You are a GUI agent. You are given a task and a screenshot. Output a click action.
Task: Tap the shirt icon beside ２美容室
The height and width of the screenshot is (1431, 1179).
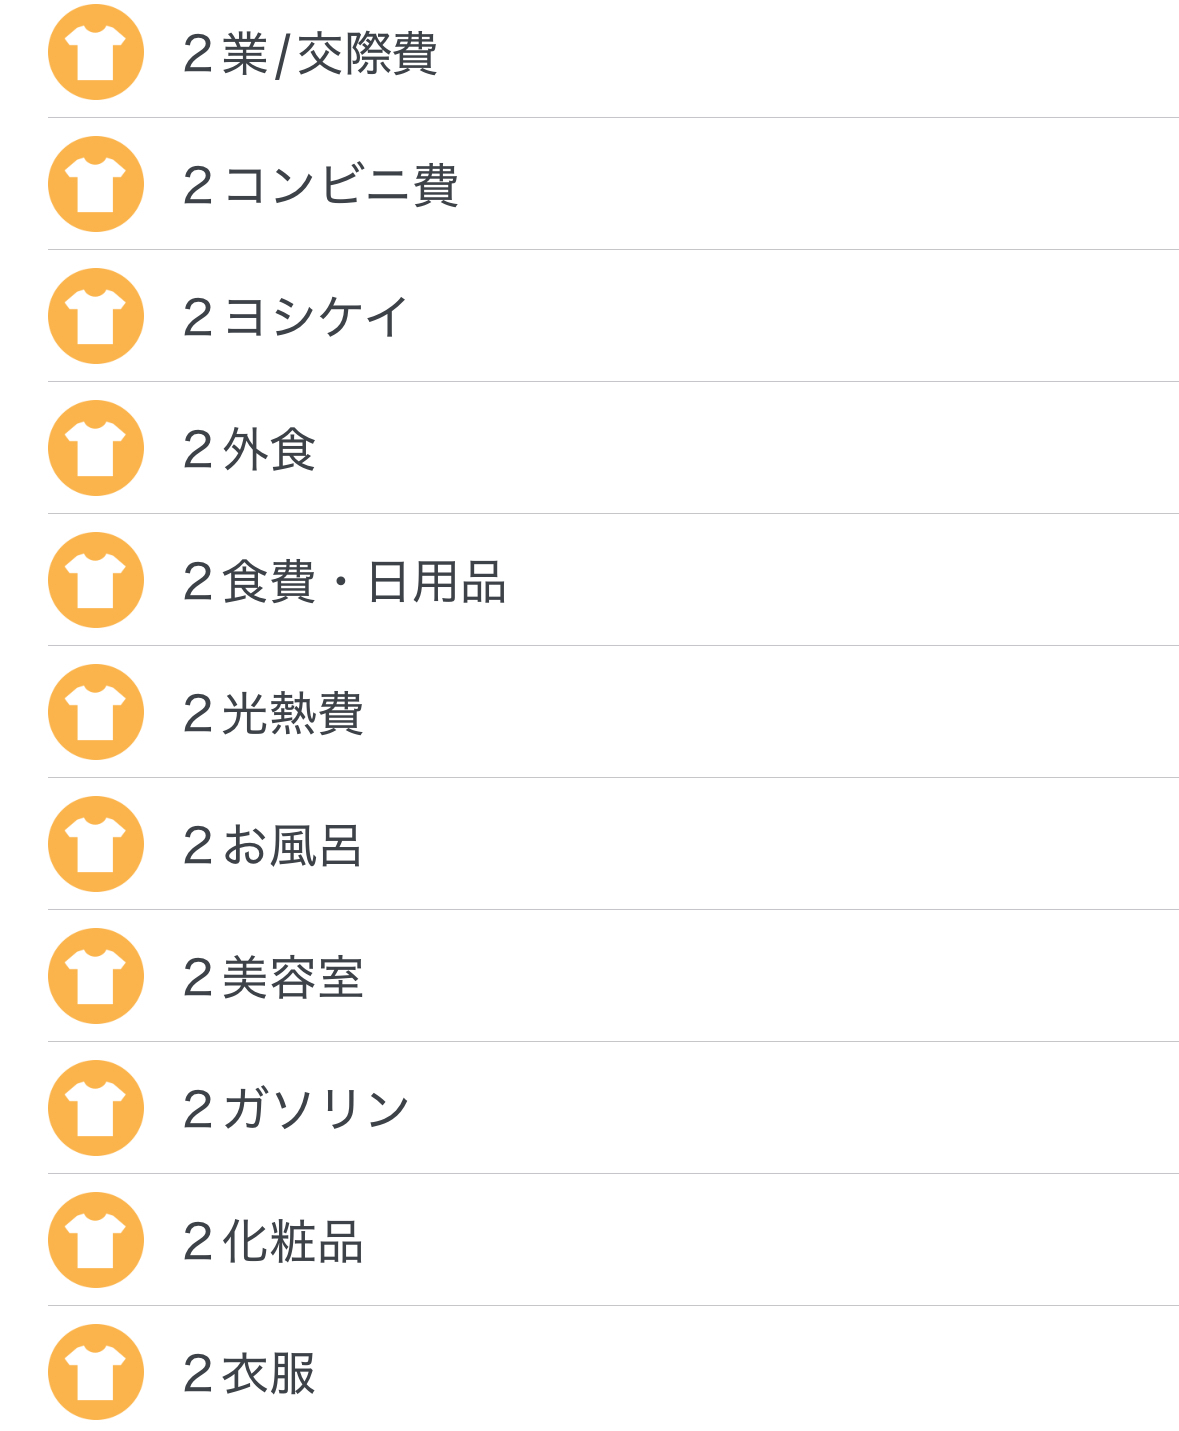tap(96, 976)
